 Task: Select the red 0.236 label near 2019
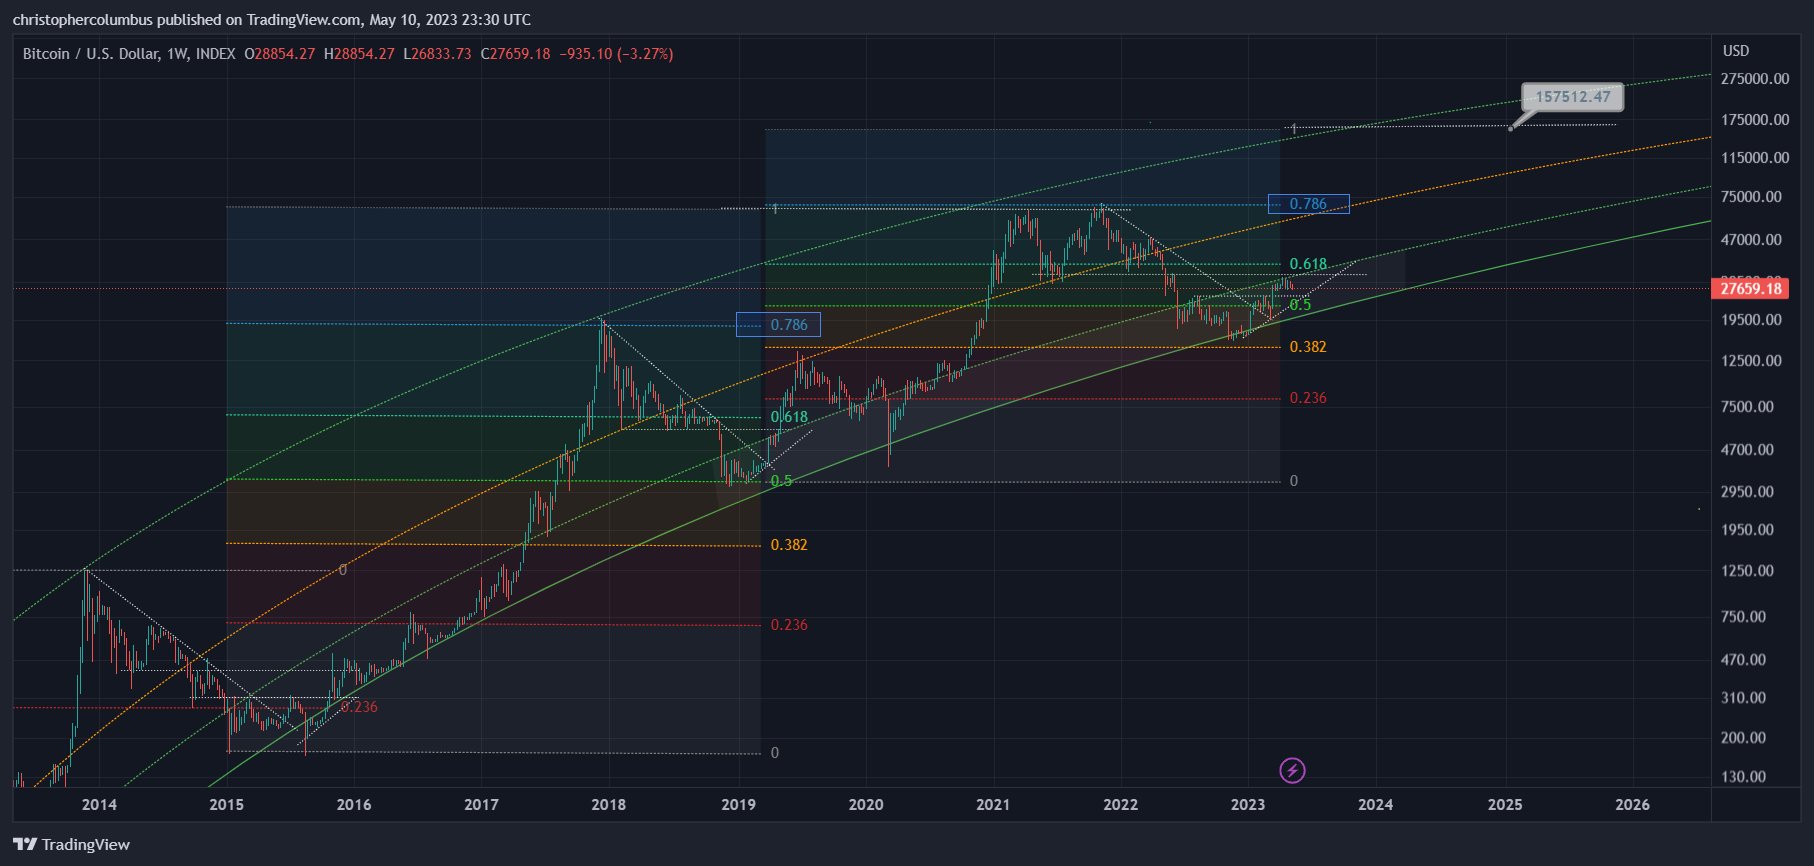click(789, 625)
